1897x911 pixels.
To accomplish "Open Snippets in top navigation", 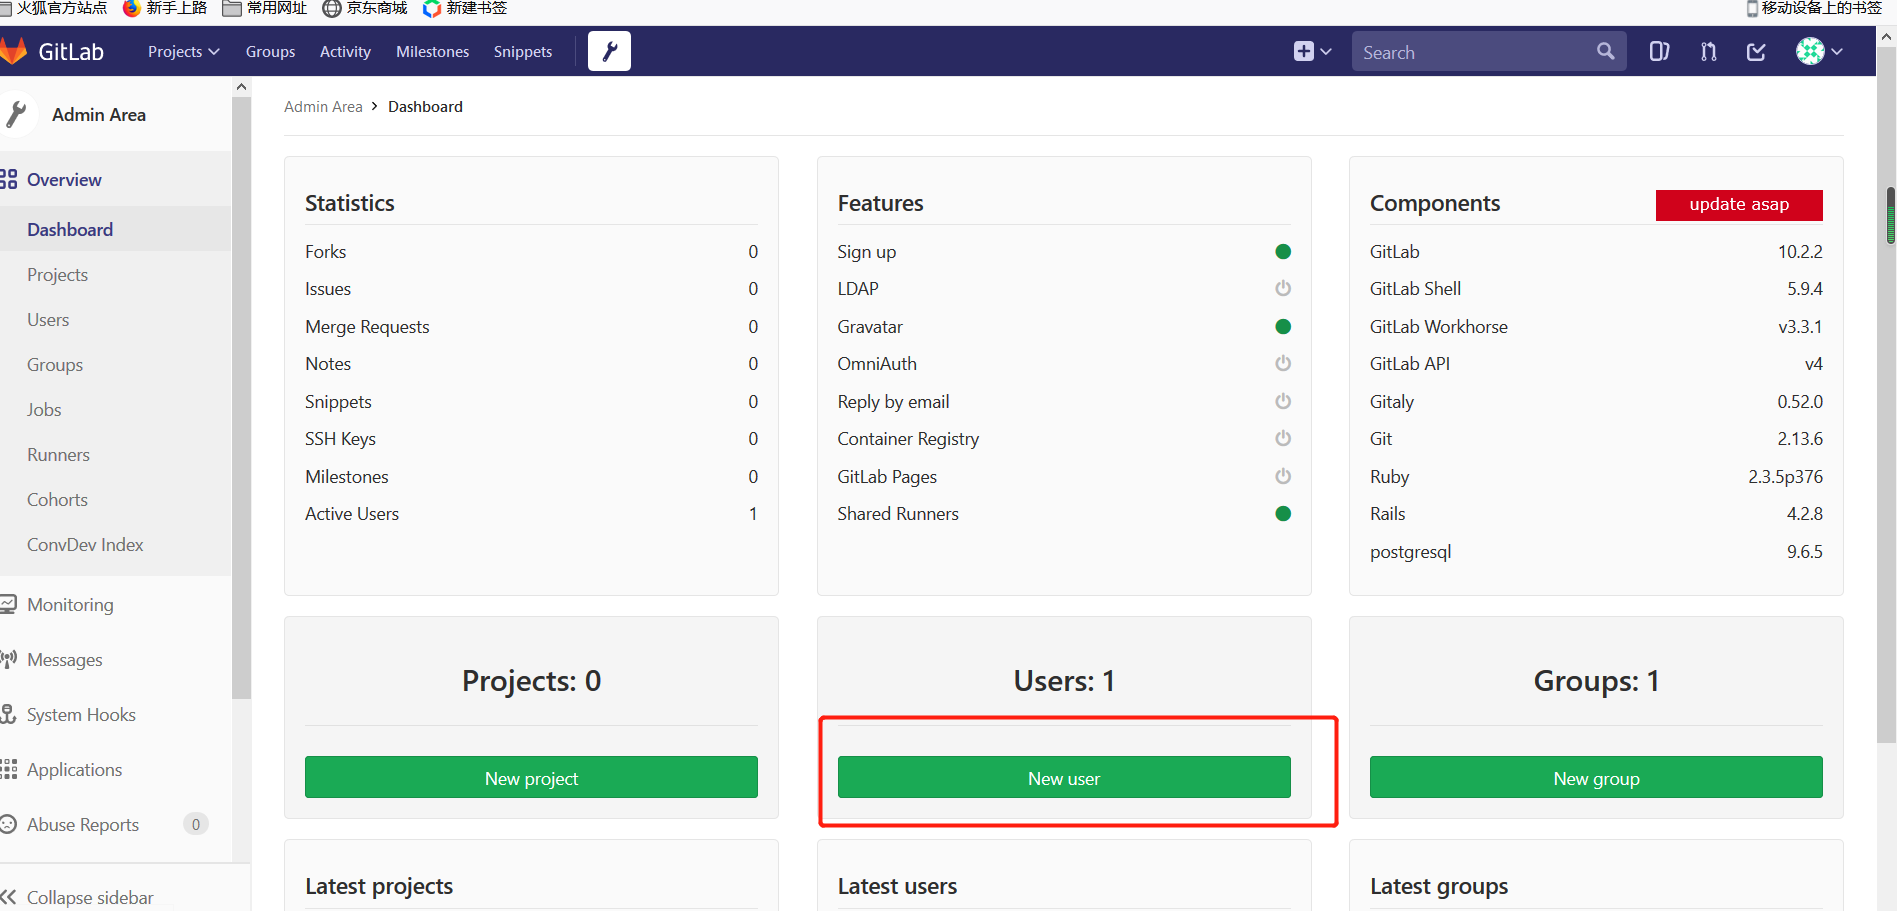I will (522, 51).
